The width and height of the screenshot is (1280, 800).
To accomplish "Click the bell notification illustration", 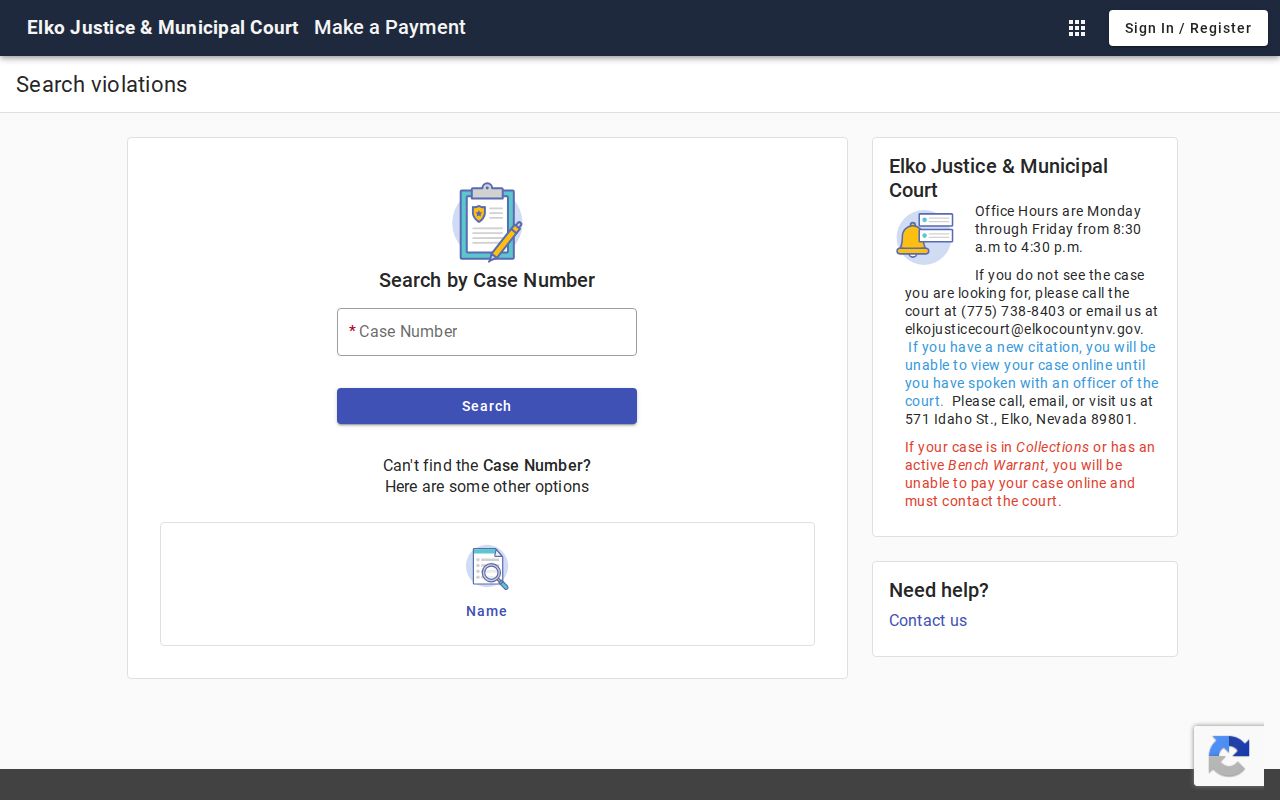I will [925, 236].
